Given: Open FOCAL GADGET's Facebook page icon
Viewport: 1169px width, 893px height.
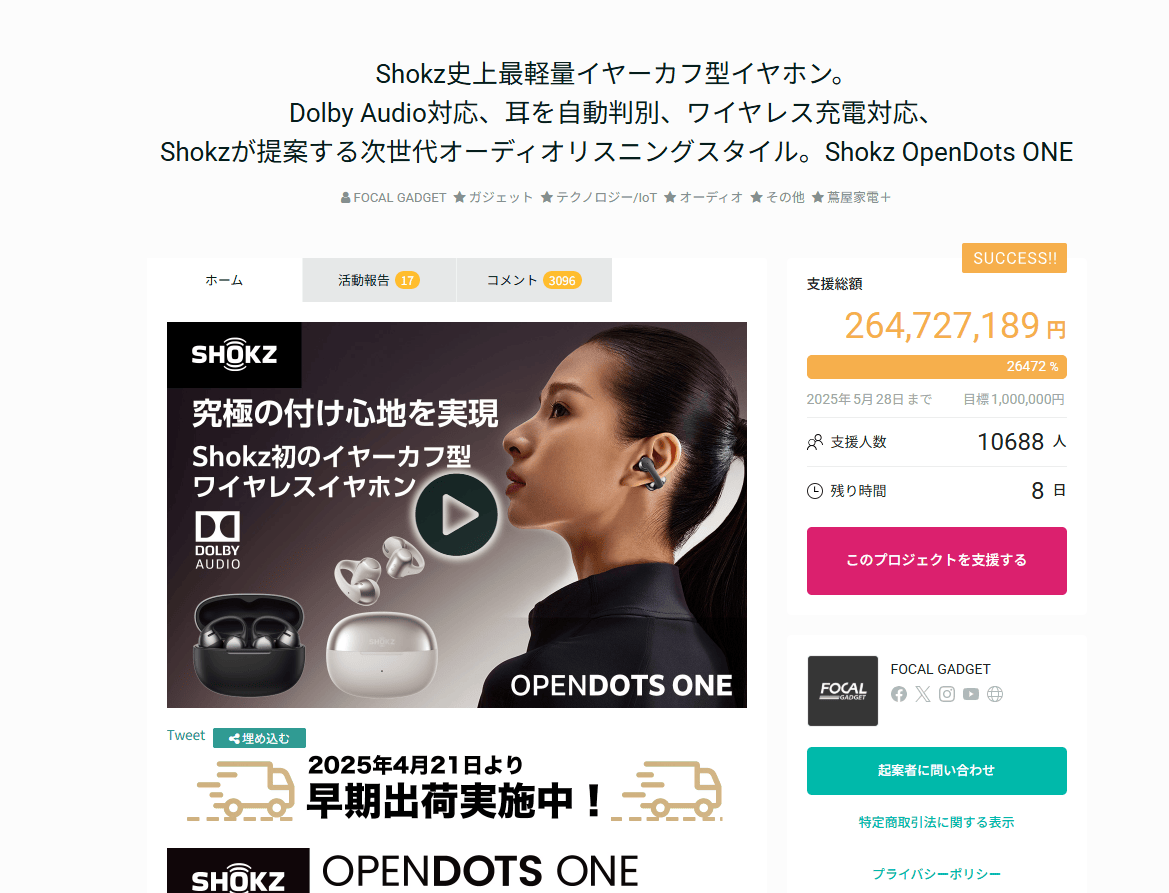Looking at the screenshot, I should [x=899, y=694].
